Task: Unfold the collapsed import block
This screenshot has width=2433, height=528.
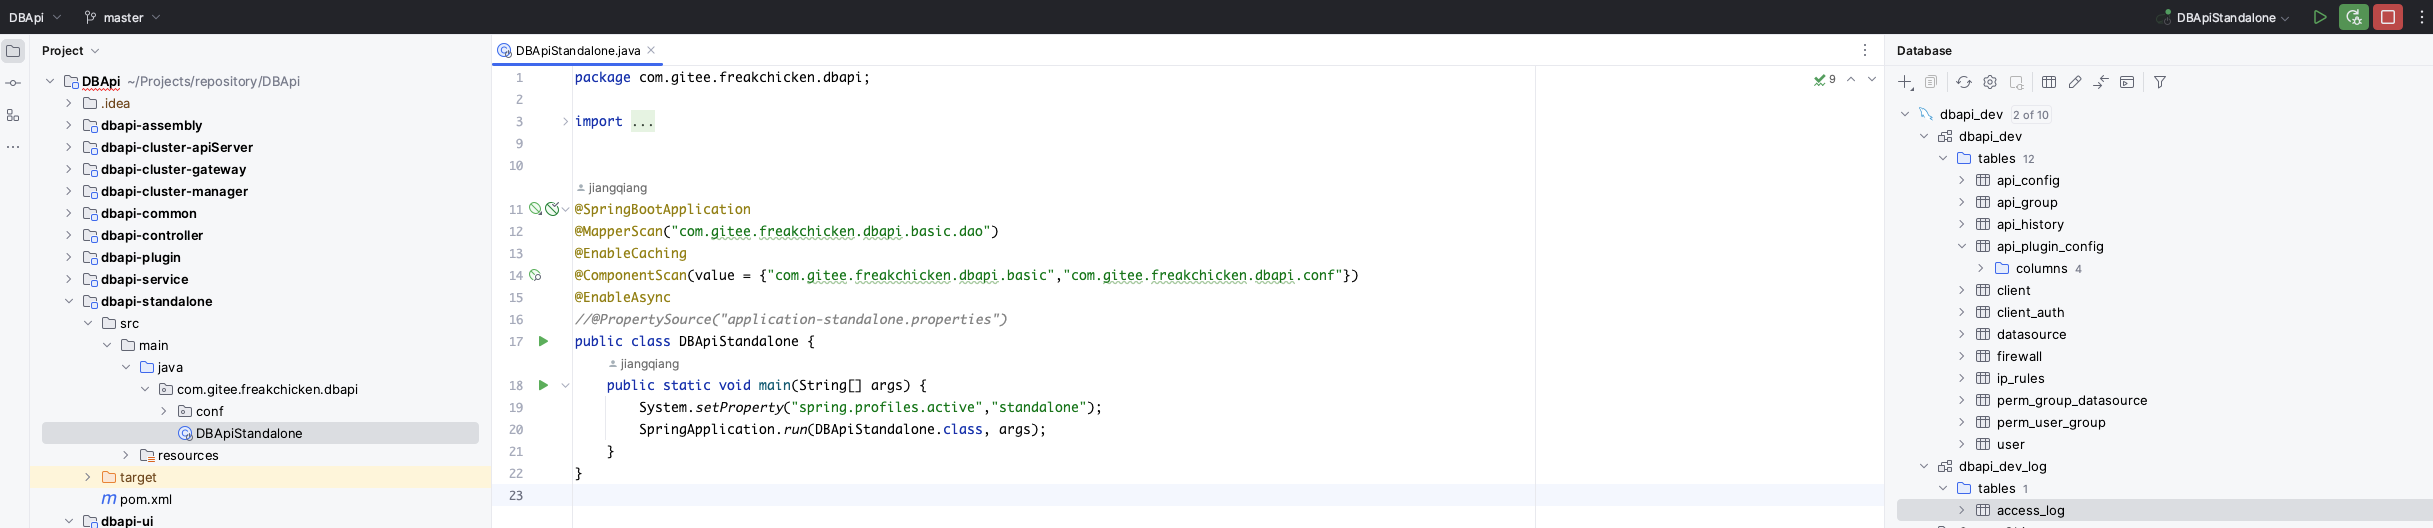Action: (565, 121)
